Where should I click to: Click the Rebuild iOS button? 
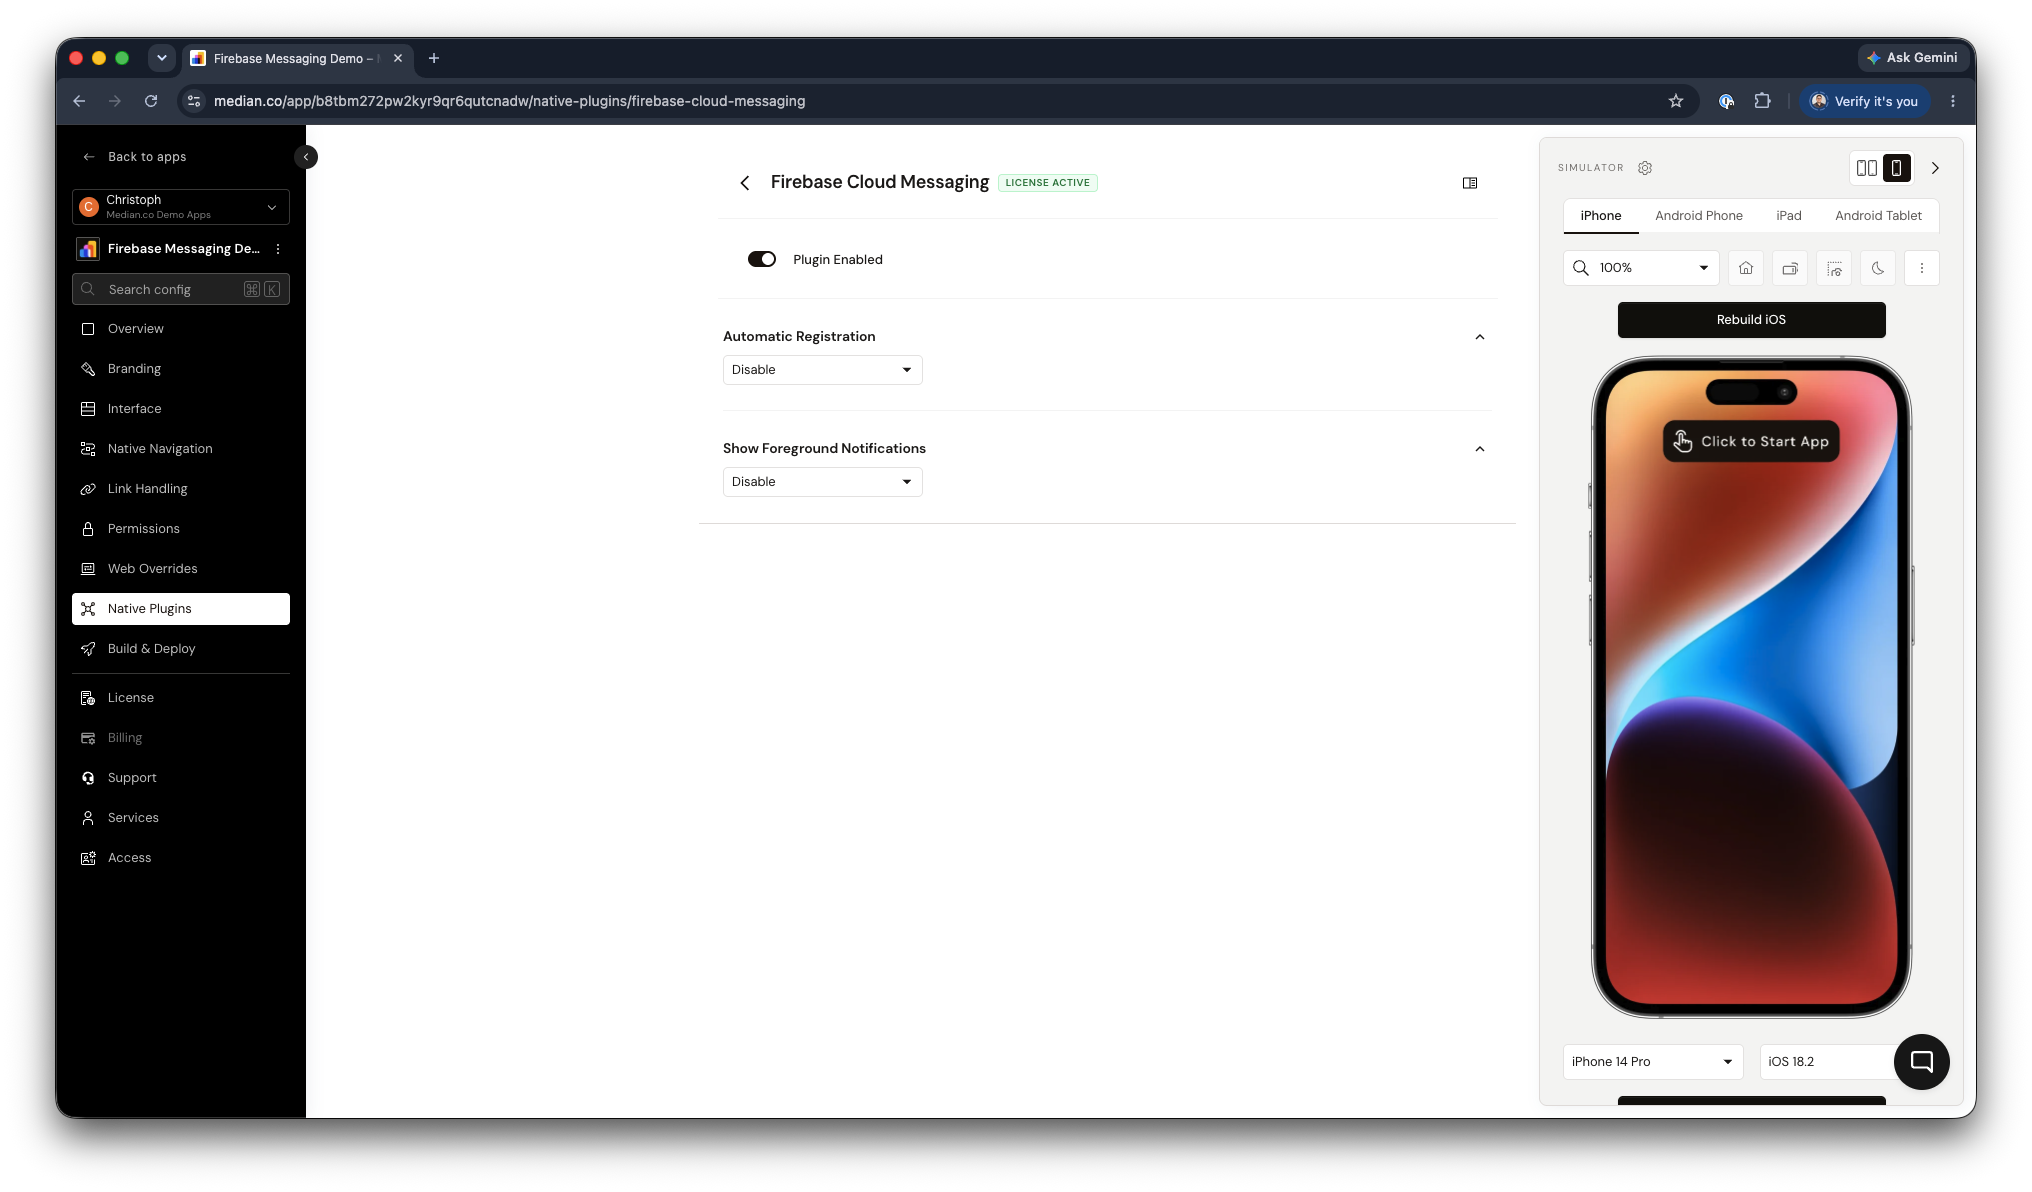tap(1751, 320)
